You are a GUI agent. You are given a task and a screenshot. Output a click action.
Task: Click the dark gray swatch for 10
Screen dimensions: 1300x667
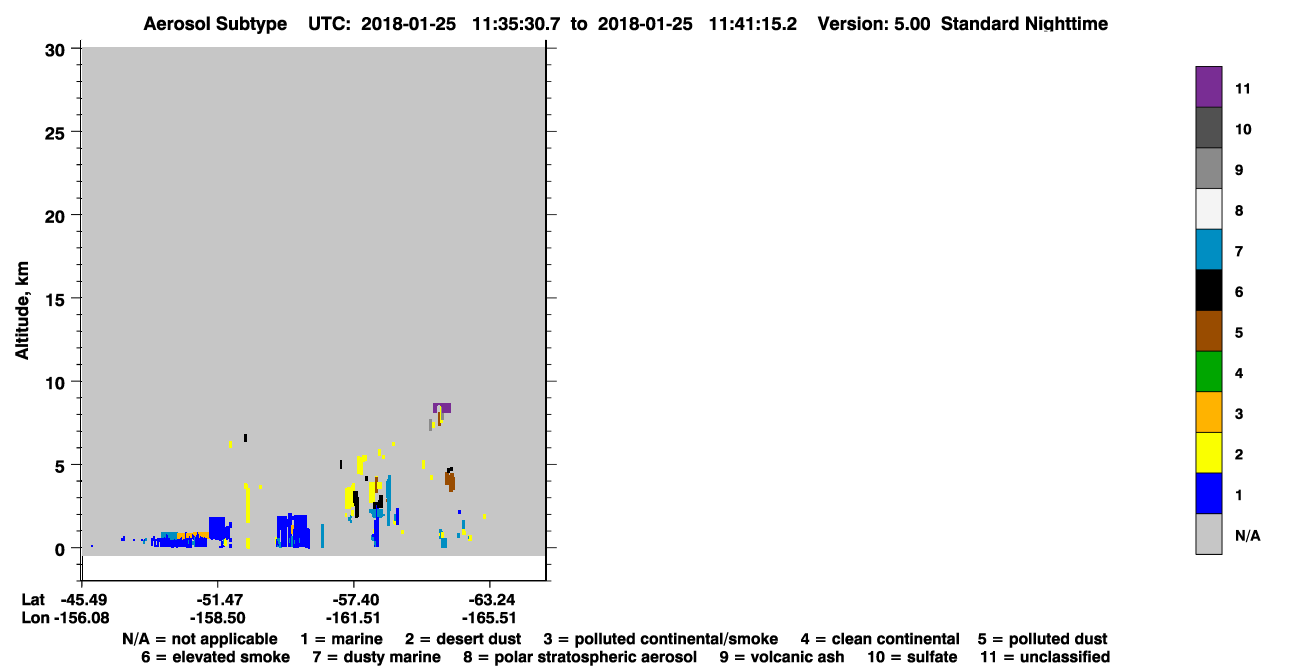[x=1208, y=128]
